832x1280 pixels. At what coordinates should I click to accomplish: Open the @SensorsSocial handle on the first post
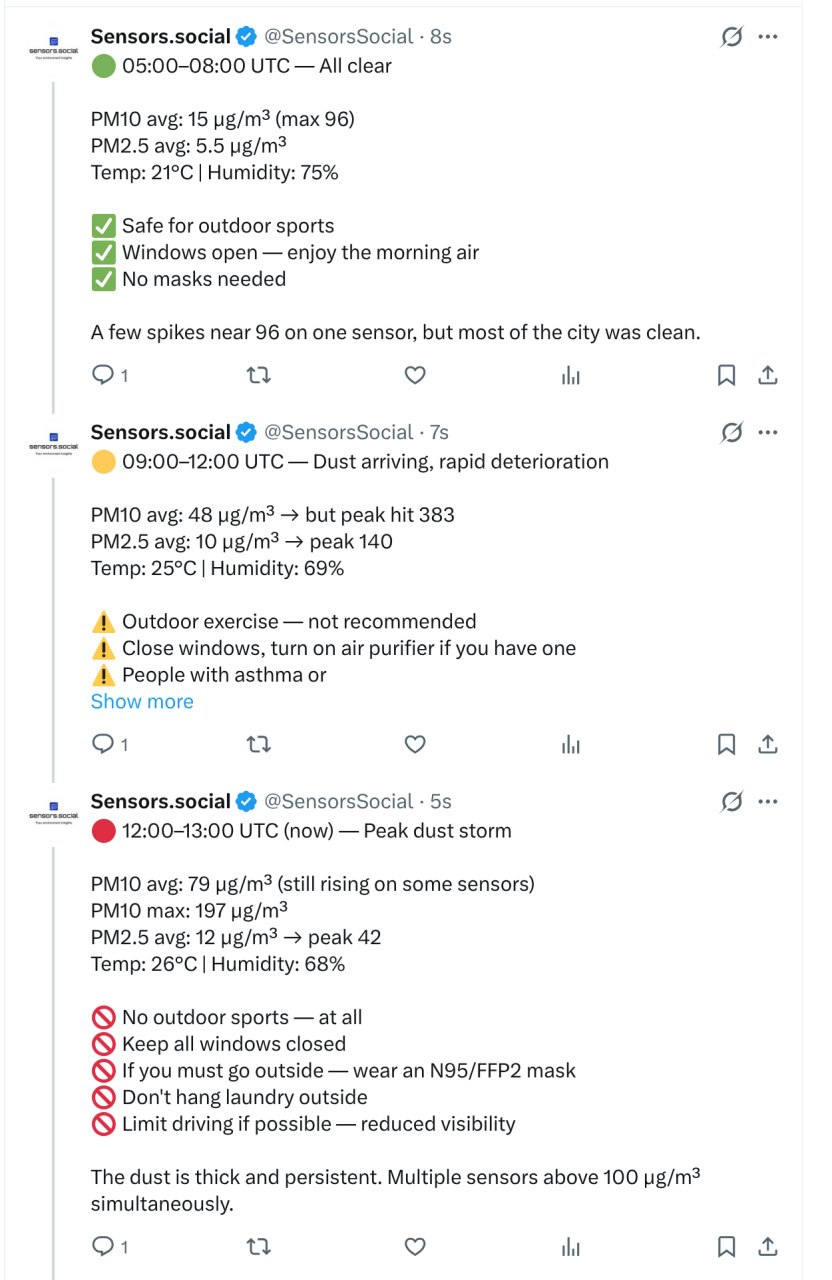pyautogui.click(x=338, y=37)
